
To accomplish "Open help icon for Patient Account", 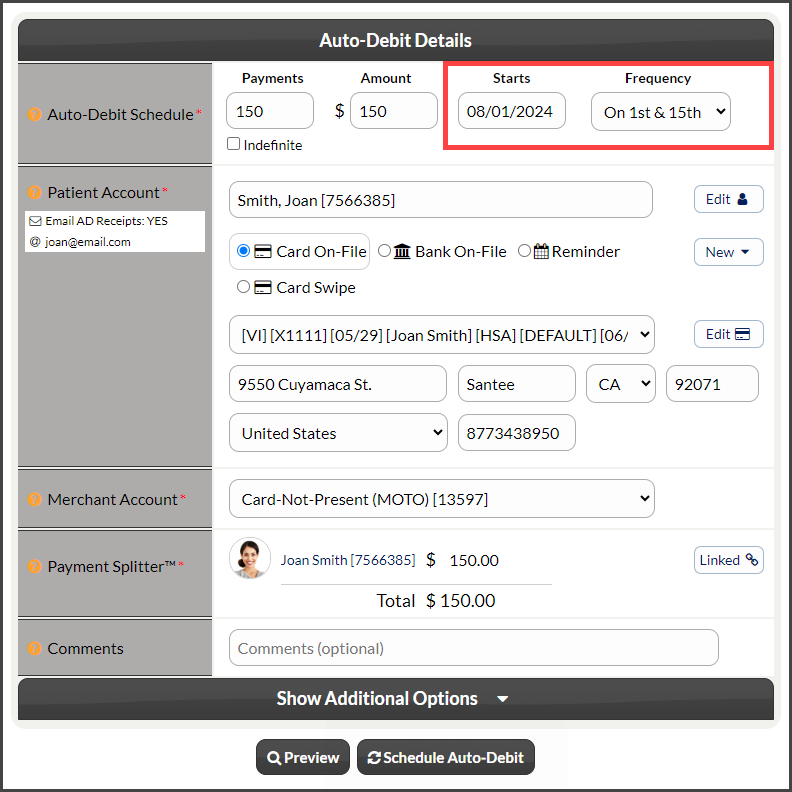I will (34, 192).
